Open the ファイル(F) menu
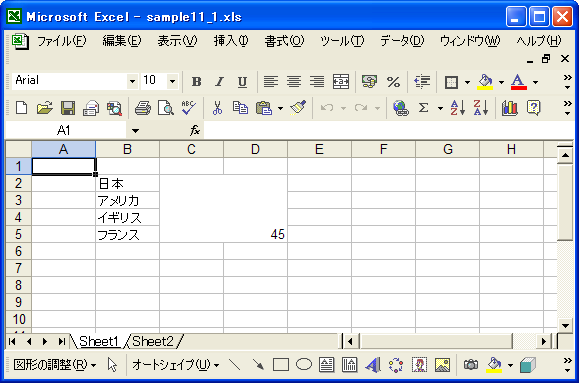 (x=62, y=41)
